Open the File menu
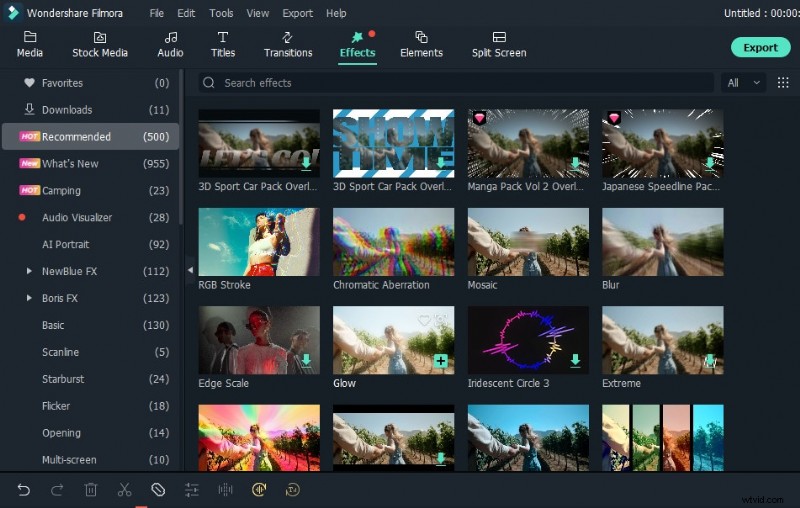The height and width of the screenshot is (508, 800). [x=157, y=13]
